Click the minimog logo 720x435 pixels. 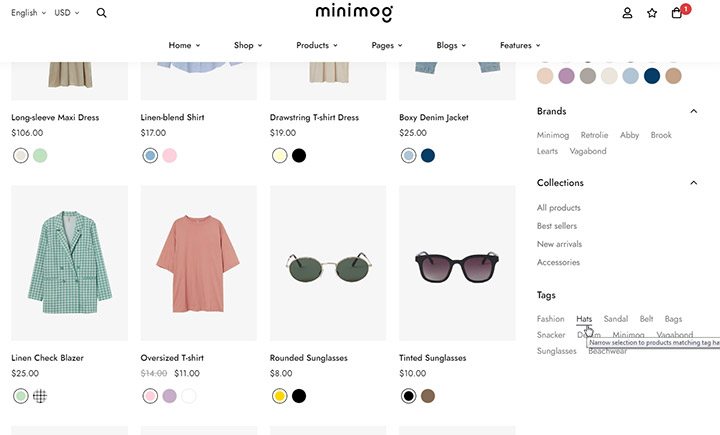click(354, 13)
